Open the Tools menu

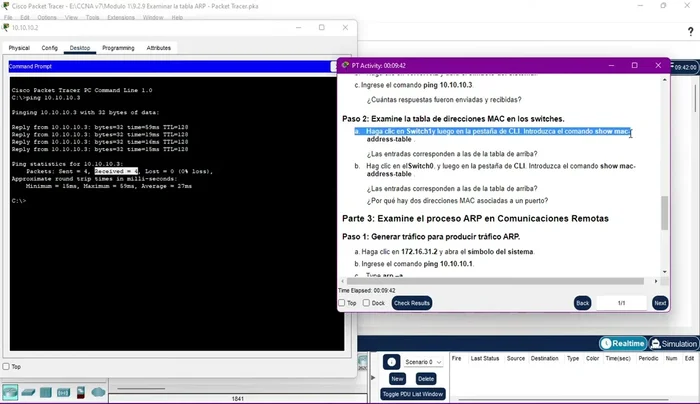(x=92, y=17)
